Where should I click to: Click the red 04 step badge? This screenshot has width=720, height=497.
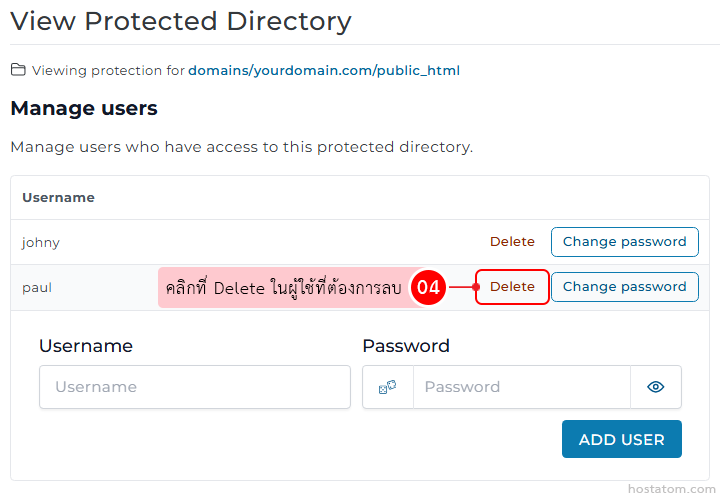[x=428, y=287]
